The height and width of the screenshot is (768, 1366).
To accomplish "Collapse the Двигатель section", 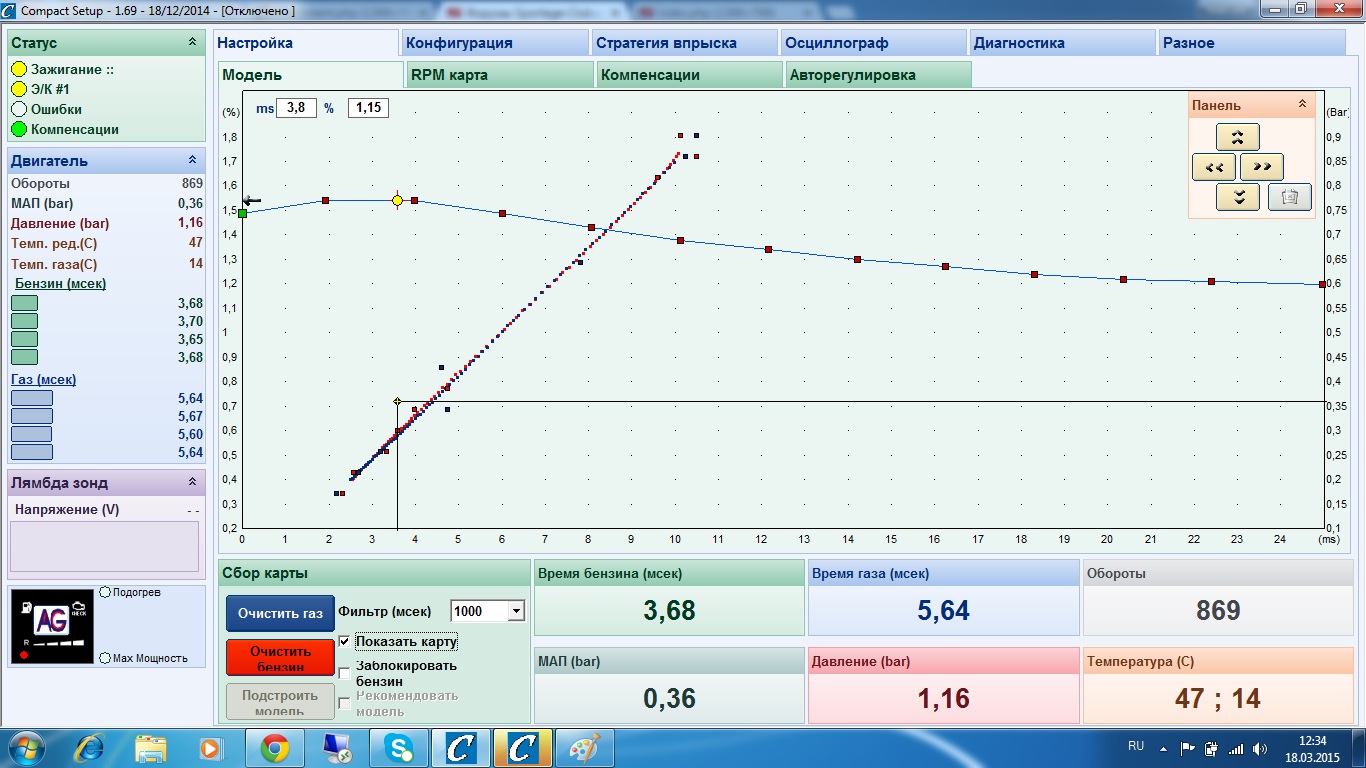I will pos(192,160).
